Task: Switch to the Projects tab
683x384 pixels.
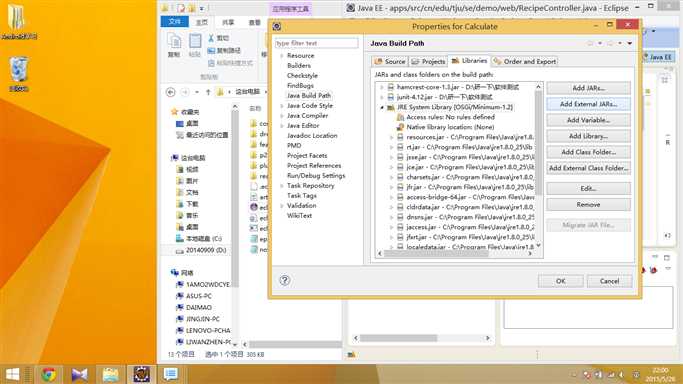Action: (x=428, y=62)
